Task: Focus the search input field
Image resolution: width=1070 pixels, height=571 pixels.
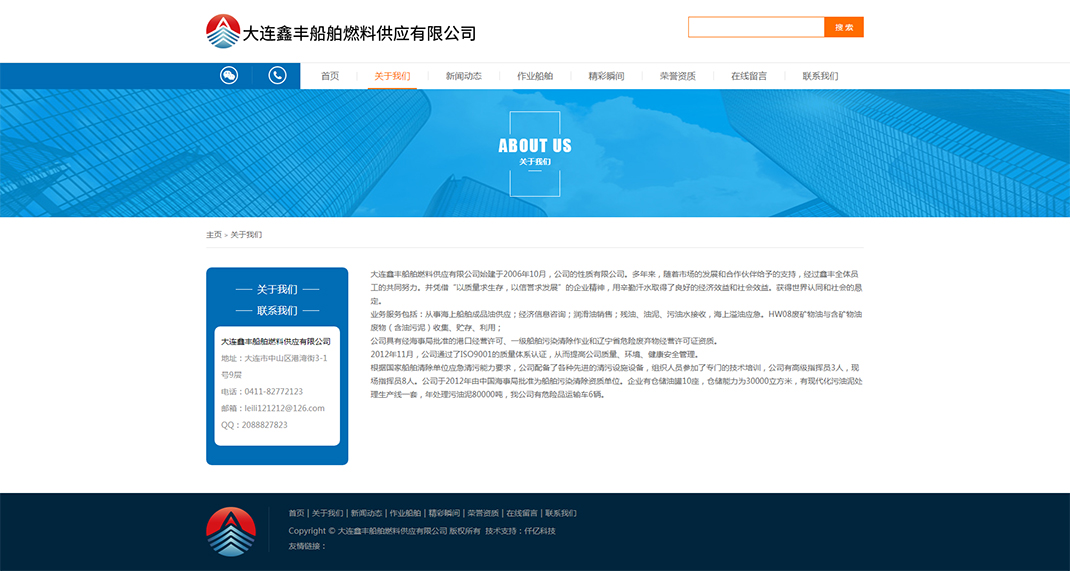Action: (756, 27)
